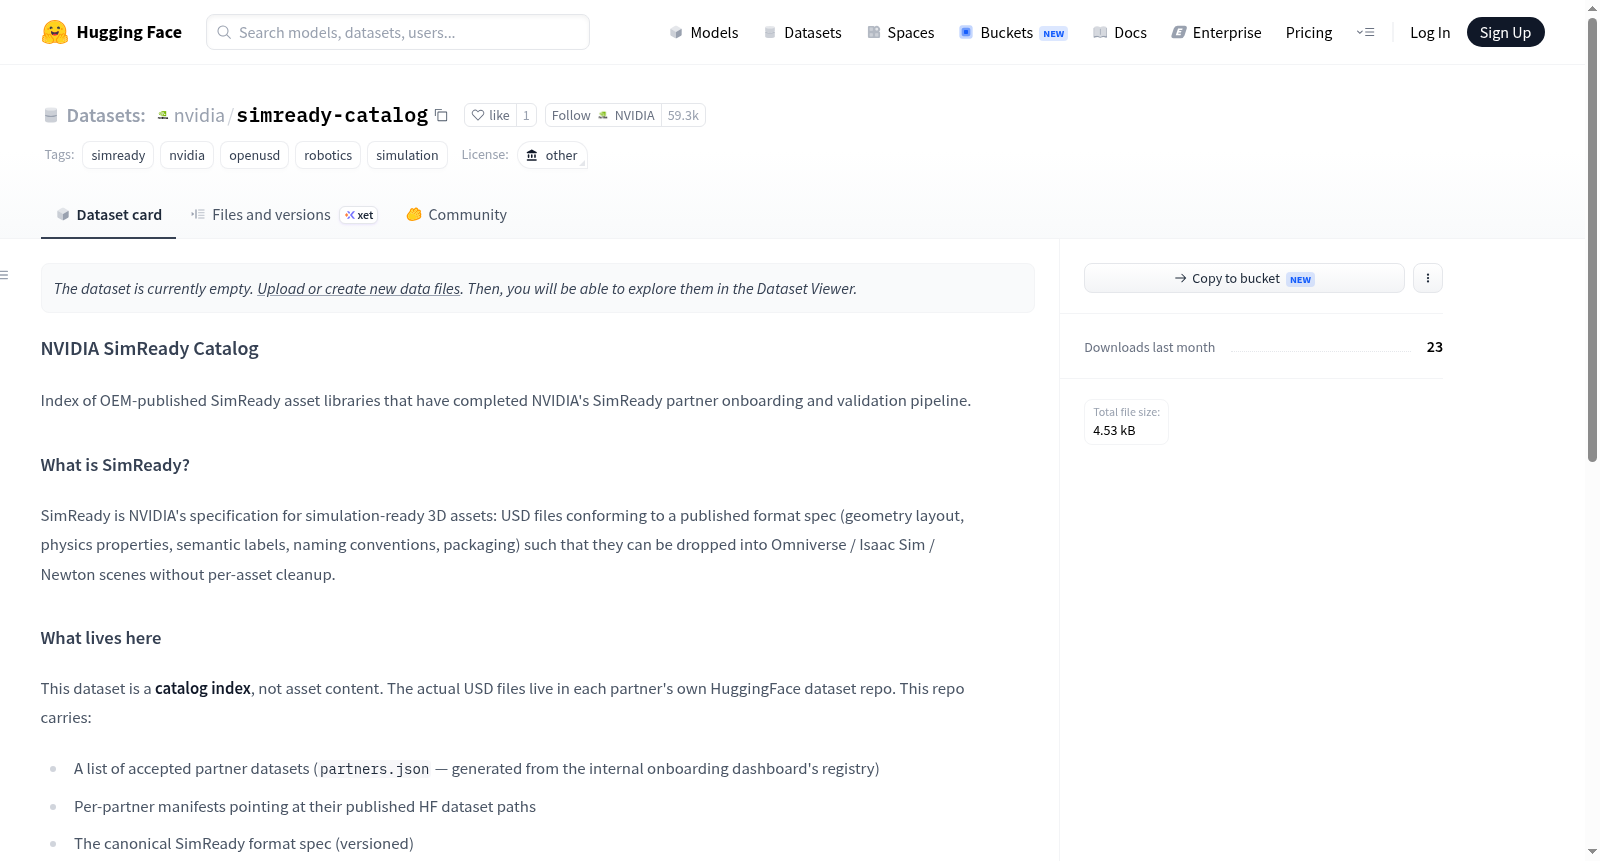The width and height of the screenshot is (1600, 861).
Task: Focus the search models and datasets field
Action: (398, 32)
